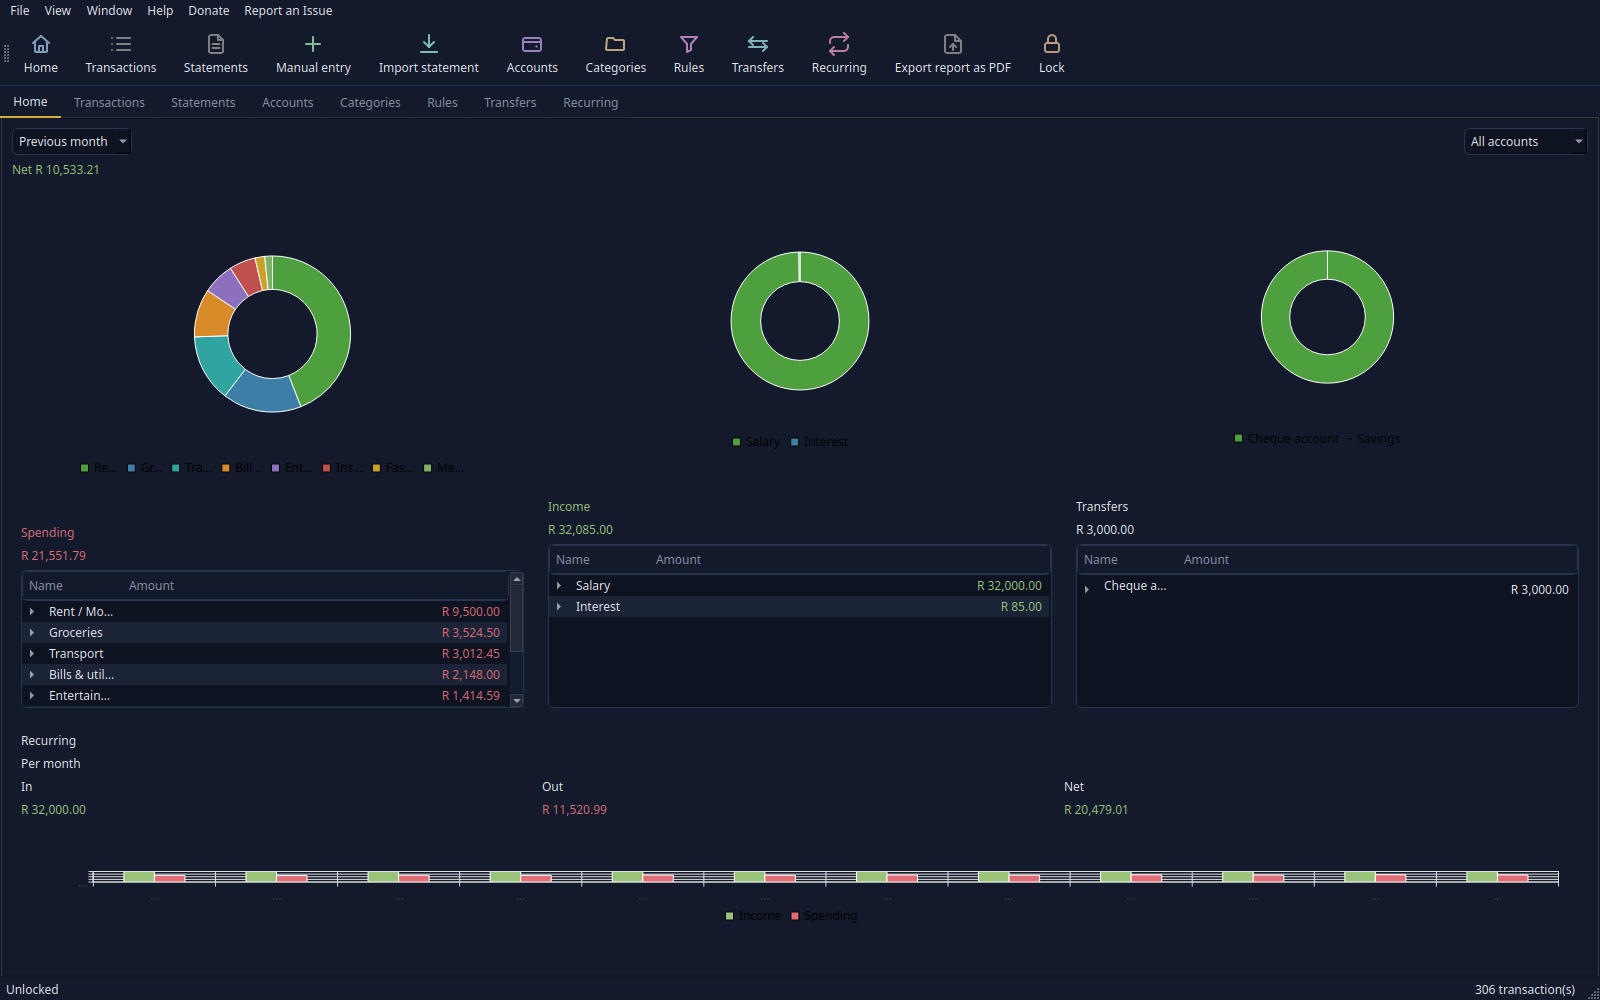Image resolution: width=1600 pixels, height=1000 pixels.
Task: Click the Export report as PDF icon
Action: click(x=953, y=44)
